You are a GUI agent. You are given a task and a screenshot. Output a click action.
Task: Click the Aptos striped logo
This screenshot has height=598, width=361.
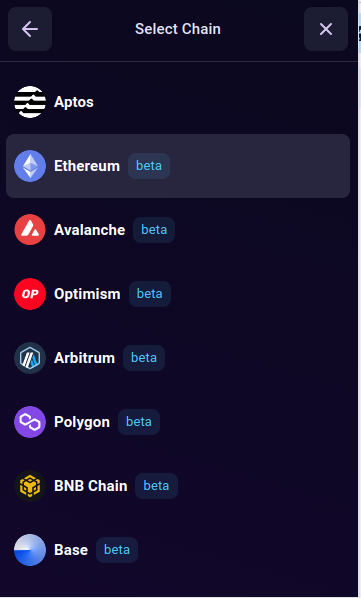tap(30, 102)
